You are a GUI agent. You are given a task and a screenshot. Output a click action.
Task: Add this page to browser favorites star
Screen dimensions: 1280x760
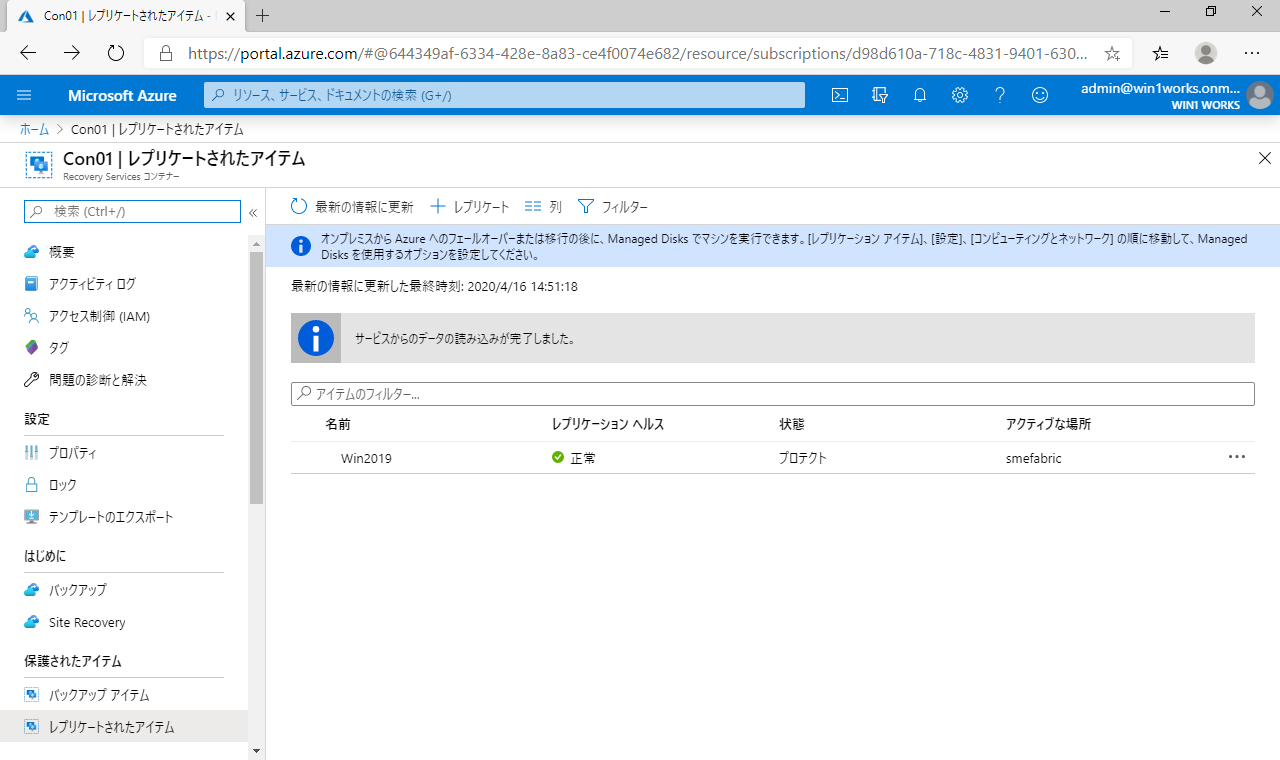tap(1112, 53)
